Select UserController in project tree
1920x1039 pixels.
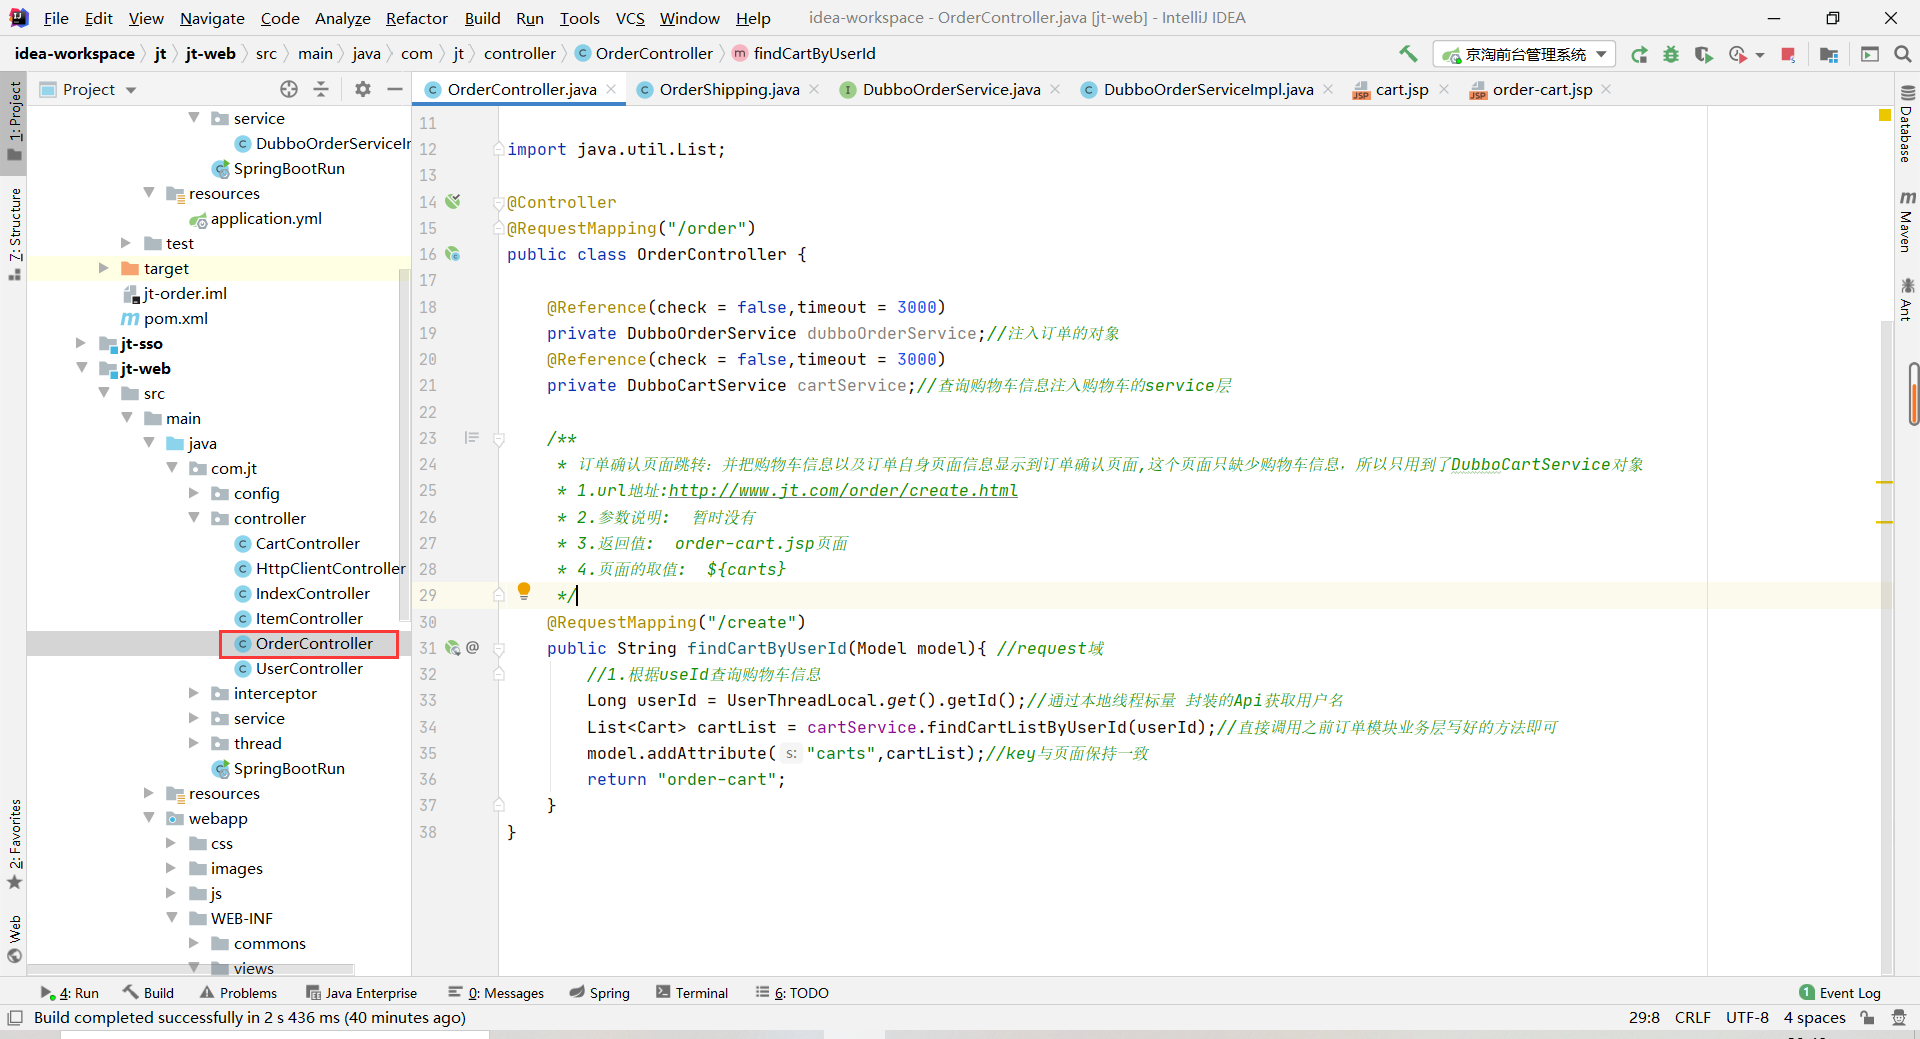point(309,668)
